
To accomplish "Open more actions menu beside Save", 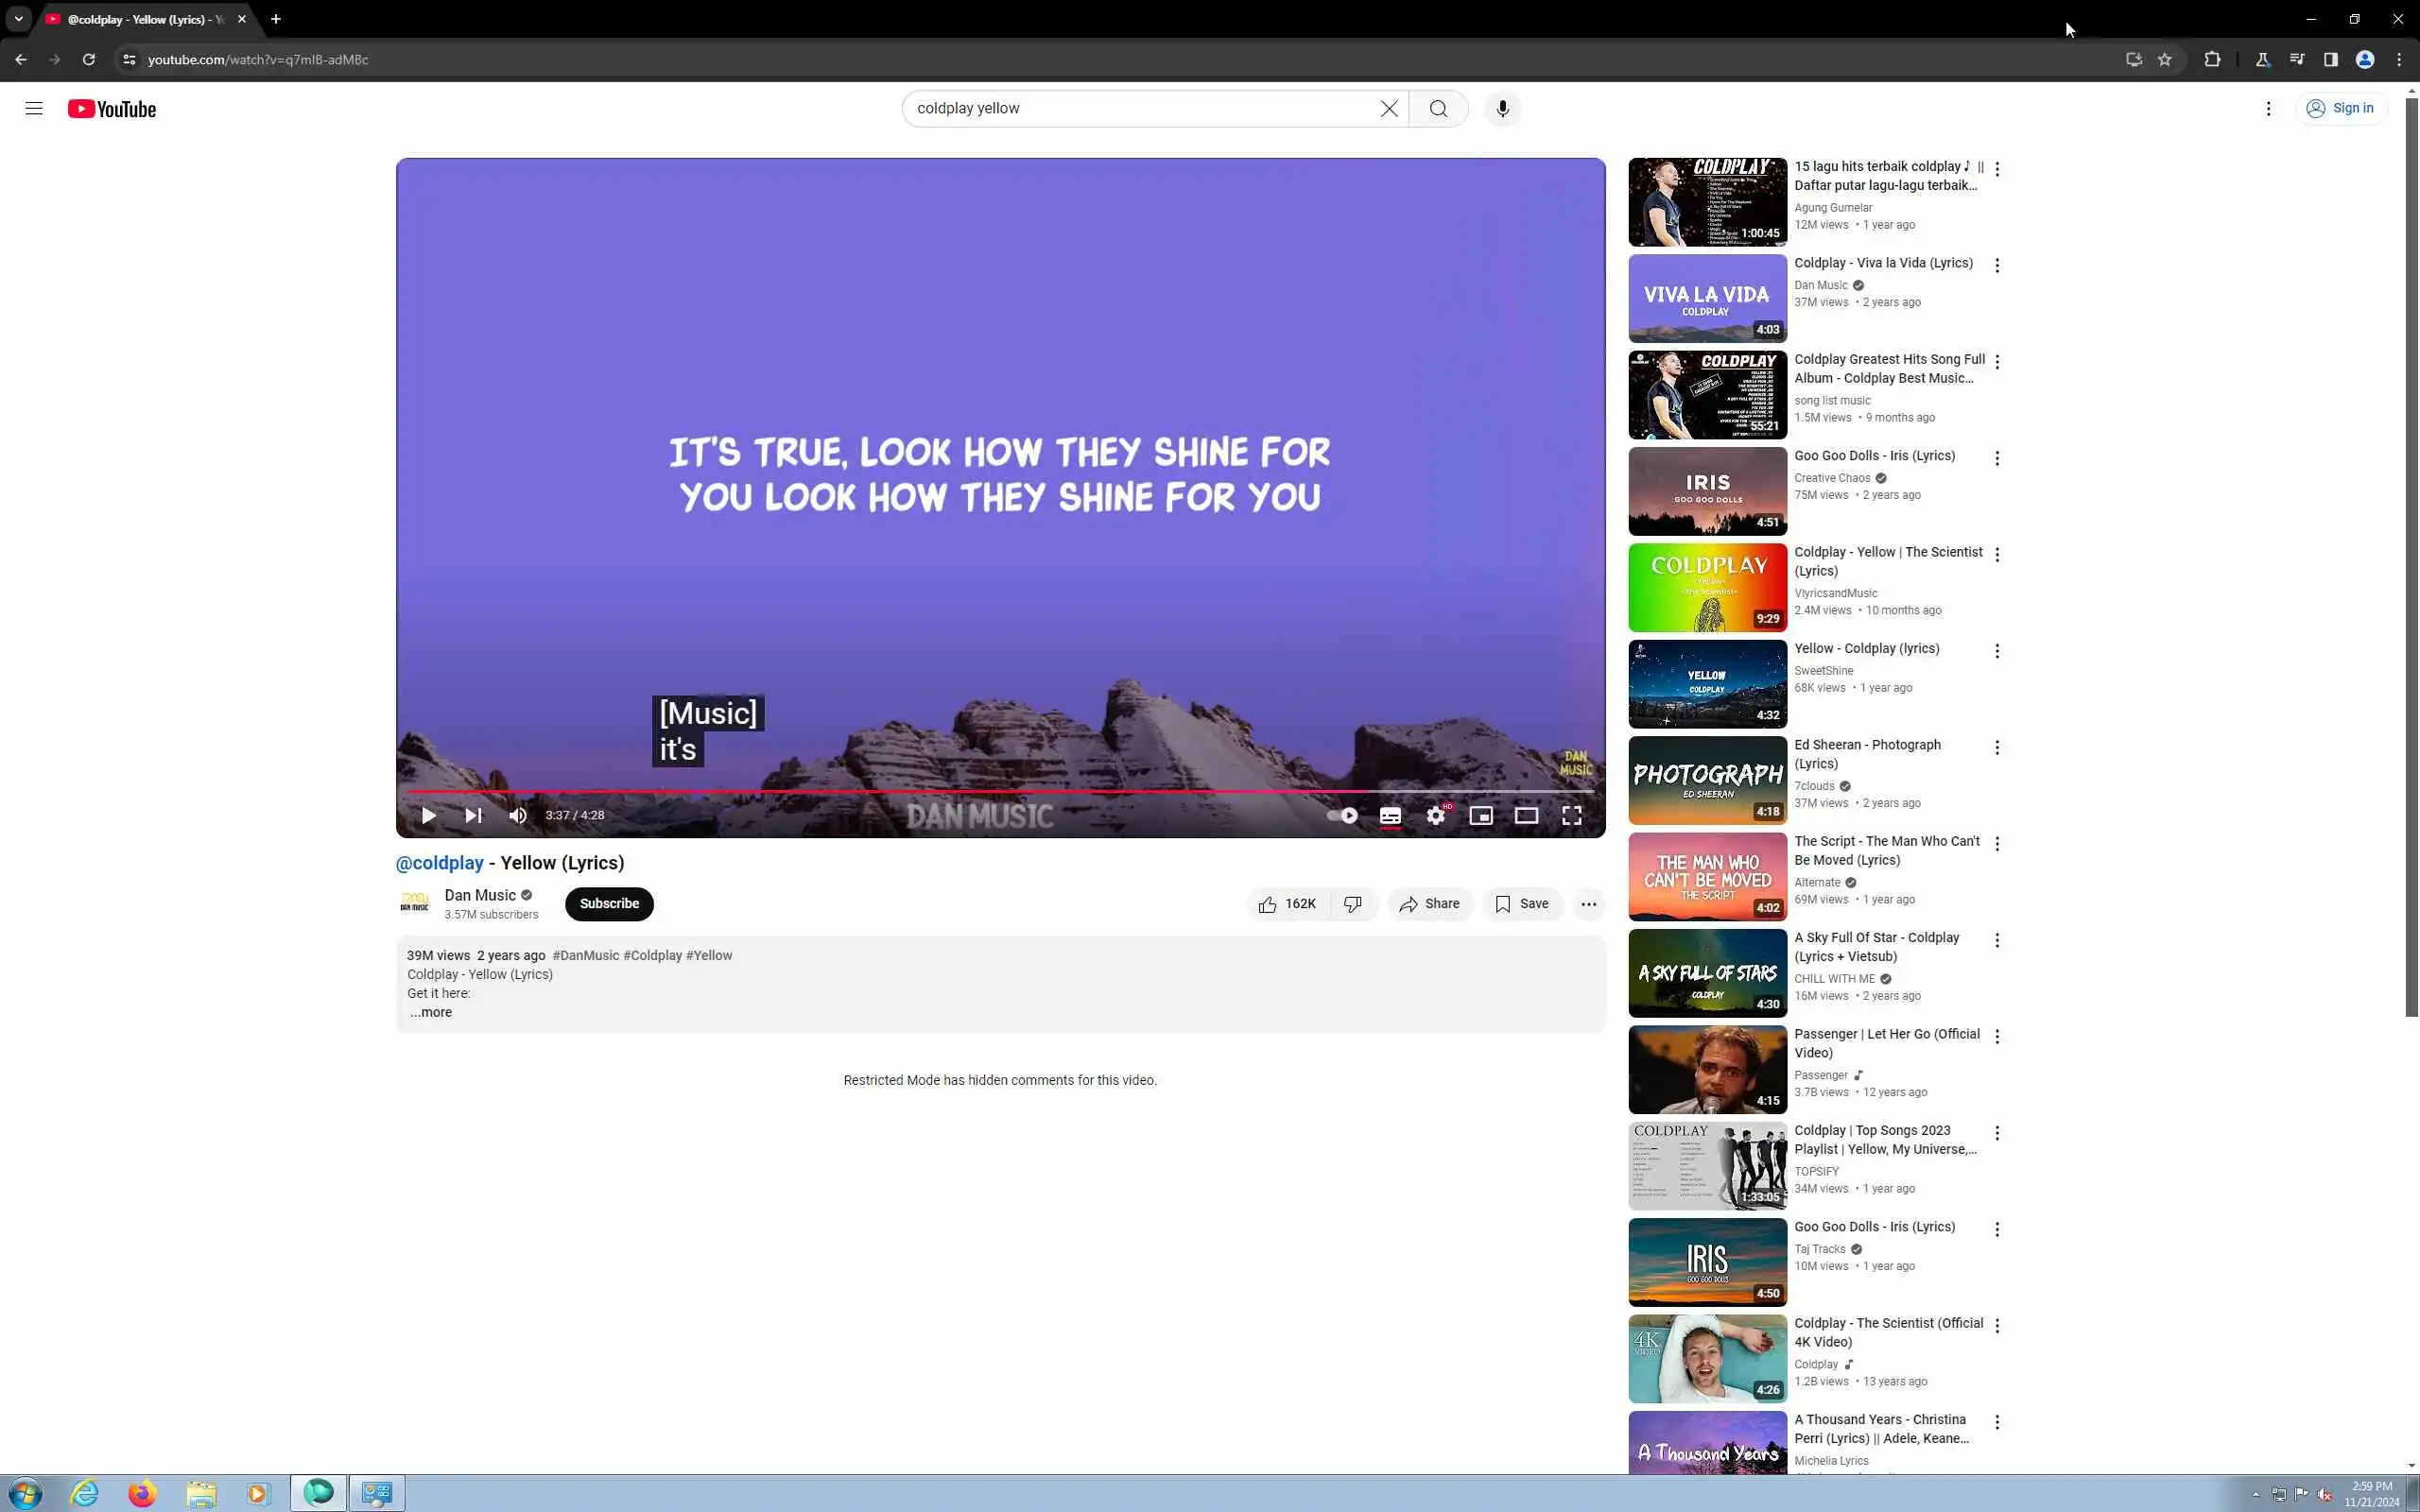I will [x=1588, y=903].
